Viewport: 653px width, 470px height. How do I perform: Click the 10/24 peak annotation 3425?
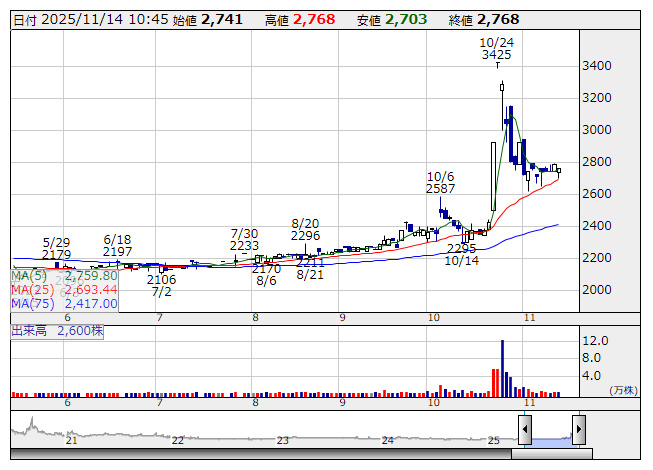pyautogui.click(x=496, y=55)
